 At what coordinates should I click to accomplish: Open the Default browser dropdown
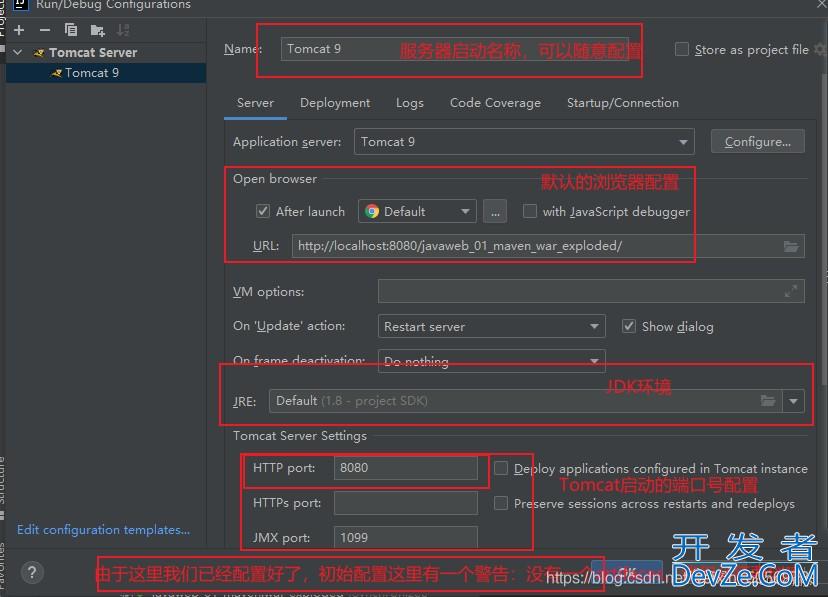(x=417, y=211)
